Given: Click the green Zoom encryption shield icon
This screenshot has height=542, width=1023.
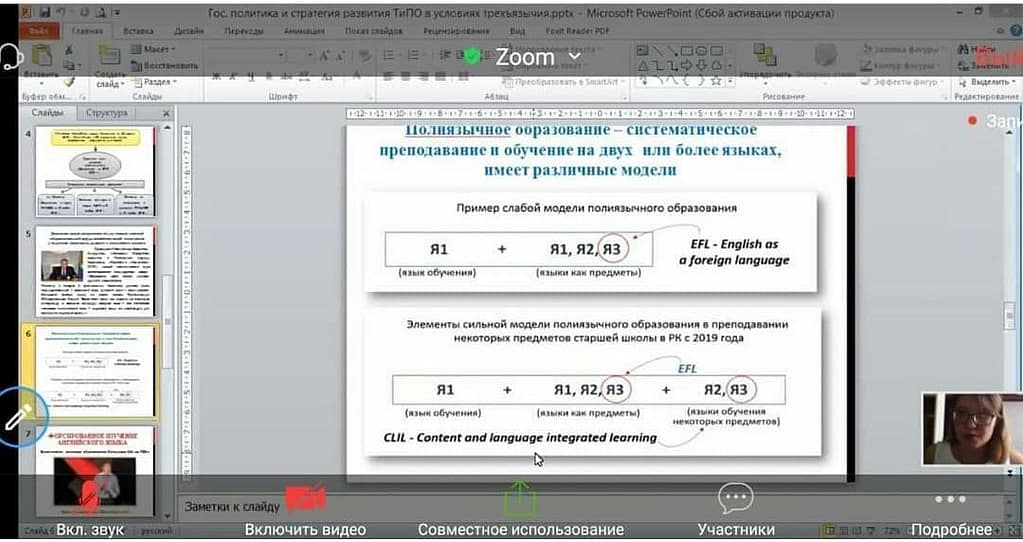Looking at the screenshot, I should point(472,57).
